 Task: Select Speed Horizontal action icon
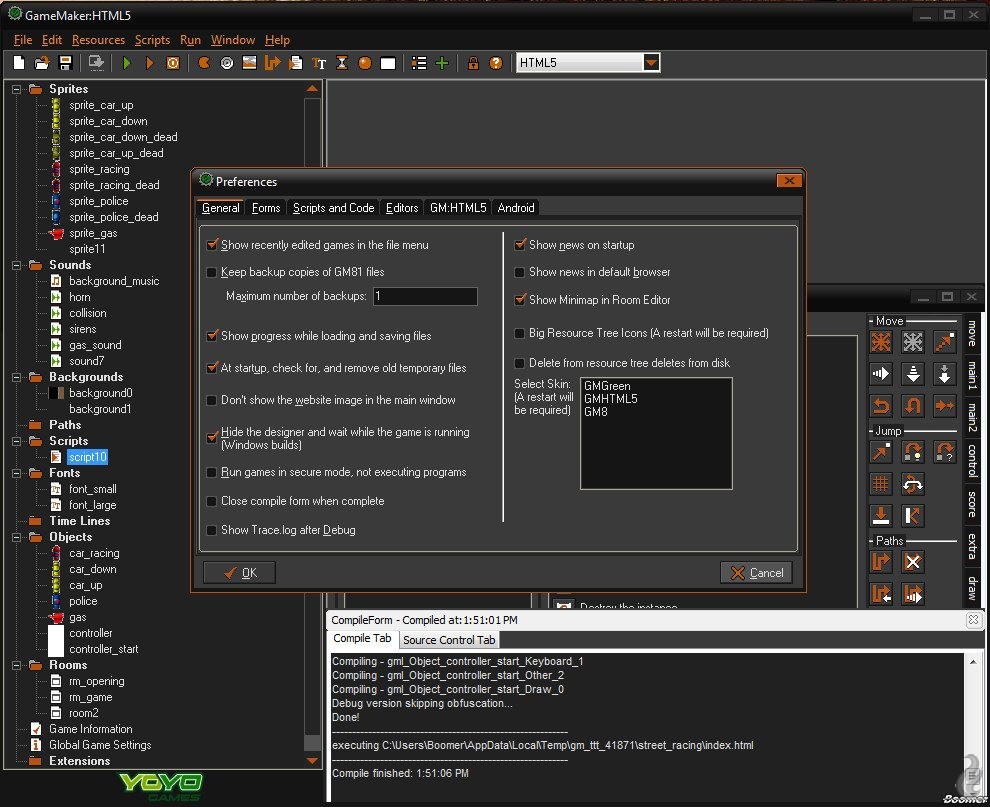[881, 374]
